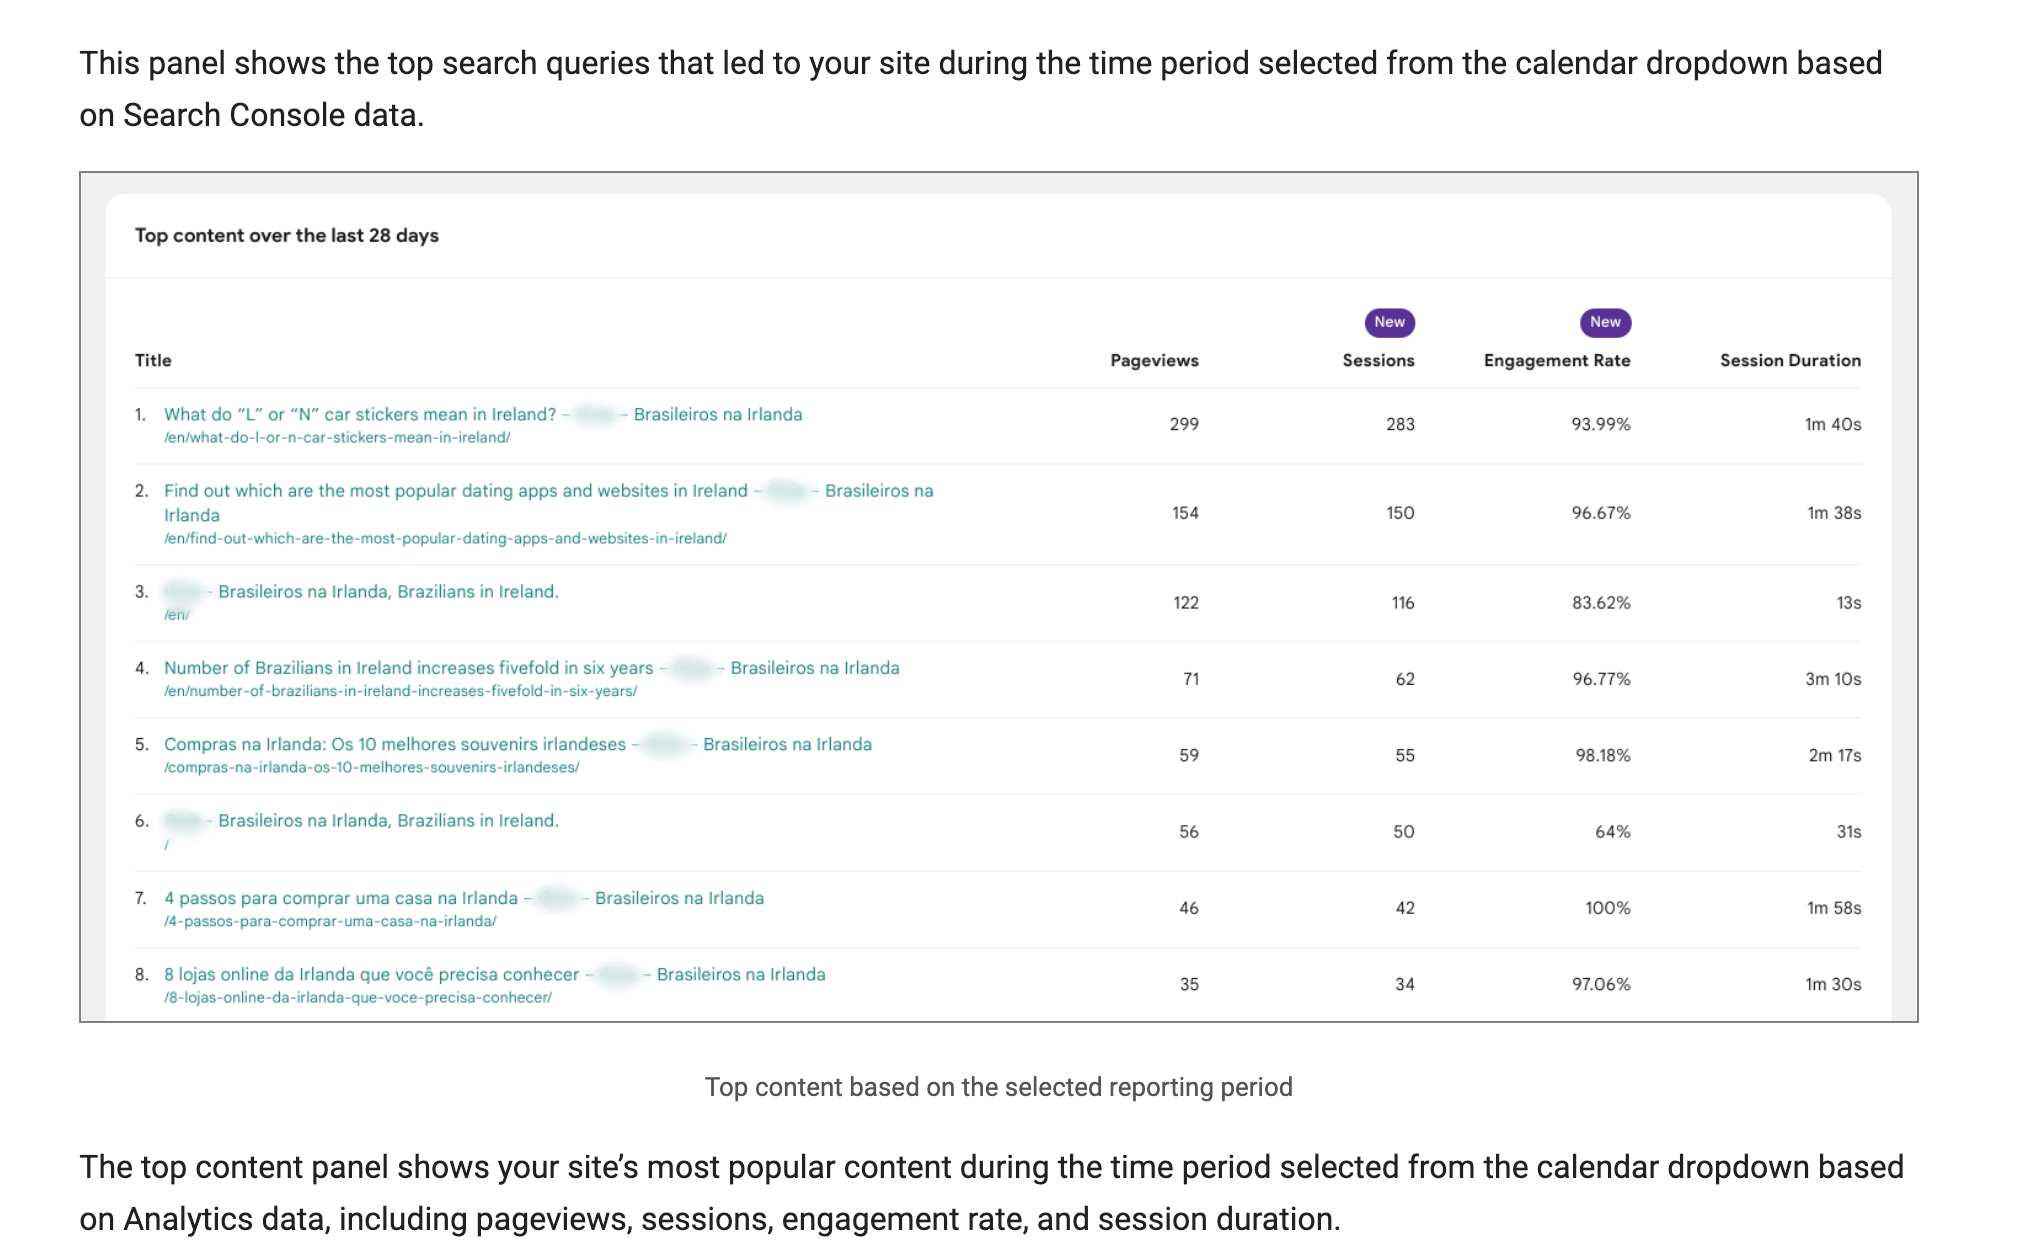Click the sessions value 55
The height and width of the screenshot is (1250, 2018).
[x=1405, y=755]
